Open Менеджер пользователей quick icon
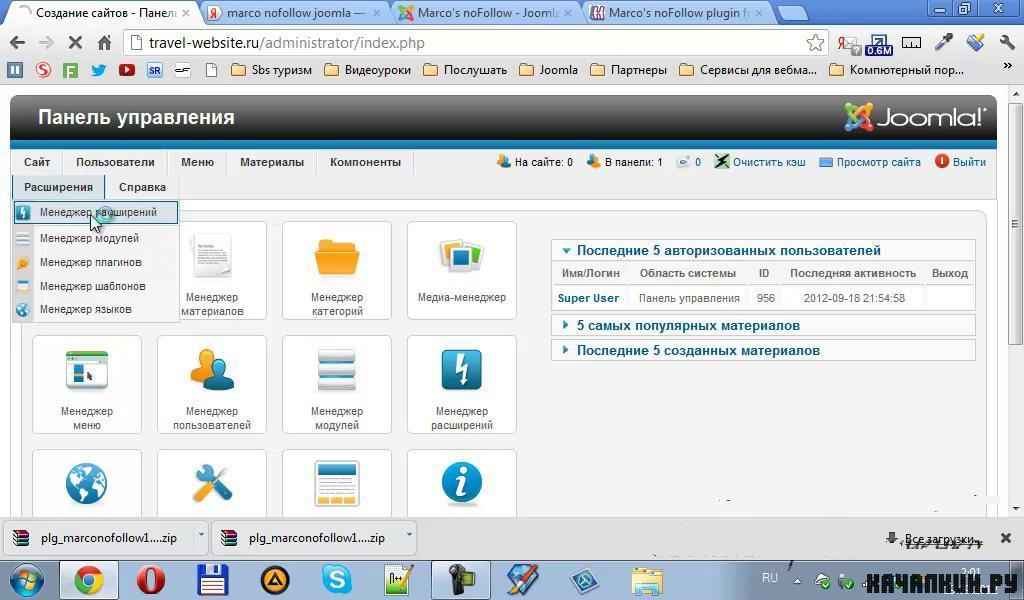Screen dimensions: 1024x600 [212, 385]
